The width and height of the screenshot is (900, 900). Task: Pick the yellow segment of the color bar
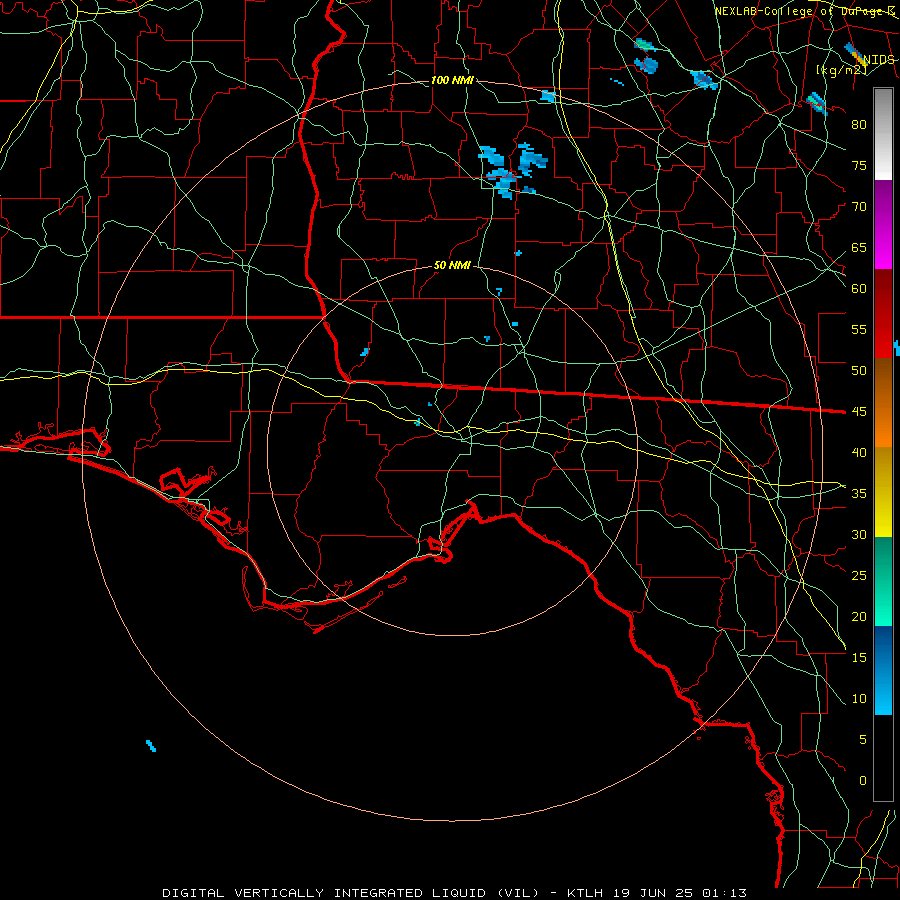(x=883, y=492)
